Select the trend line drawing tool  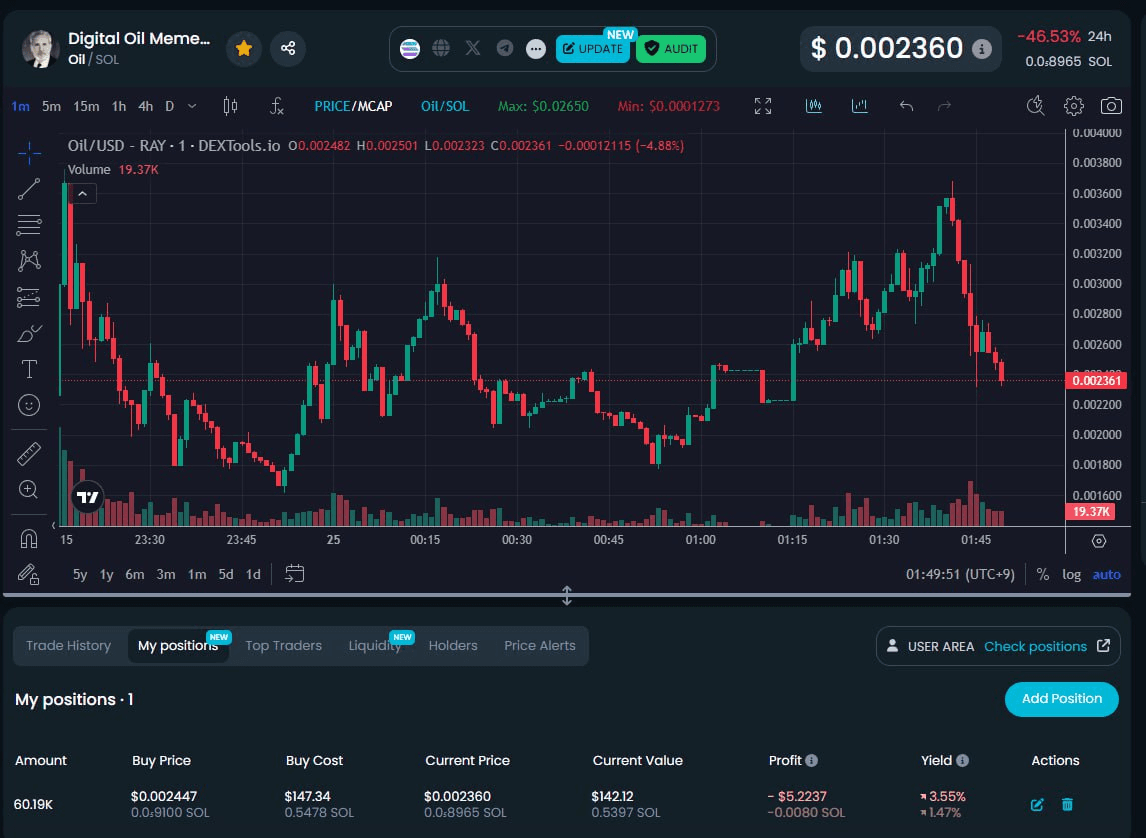click(x=29, y=189)
